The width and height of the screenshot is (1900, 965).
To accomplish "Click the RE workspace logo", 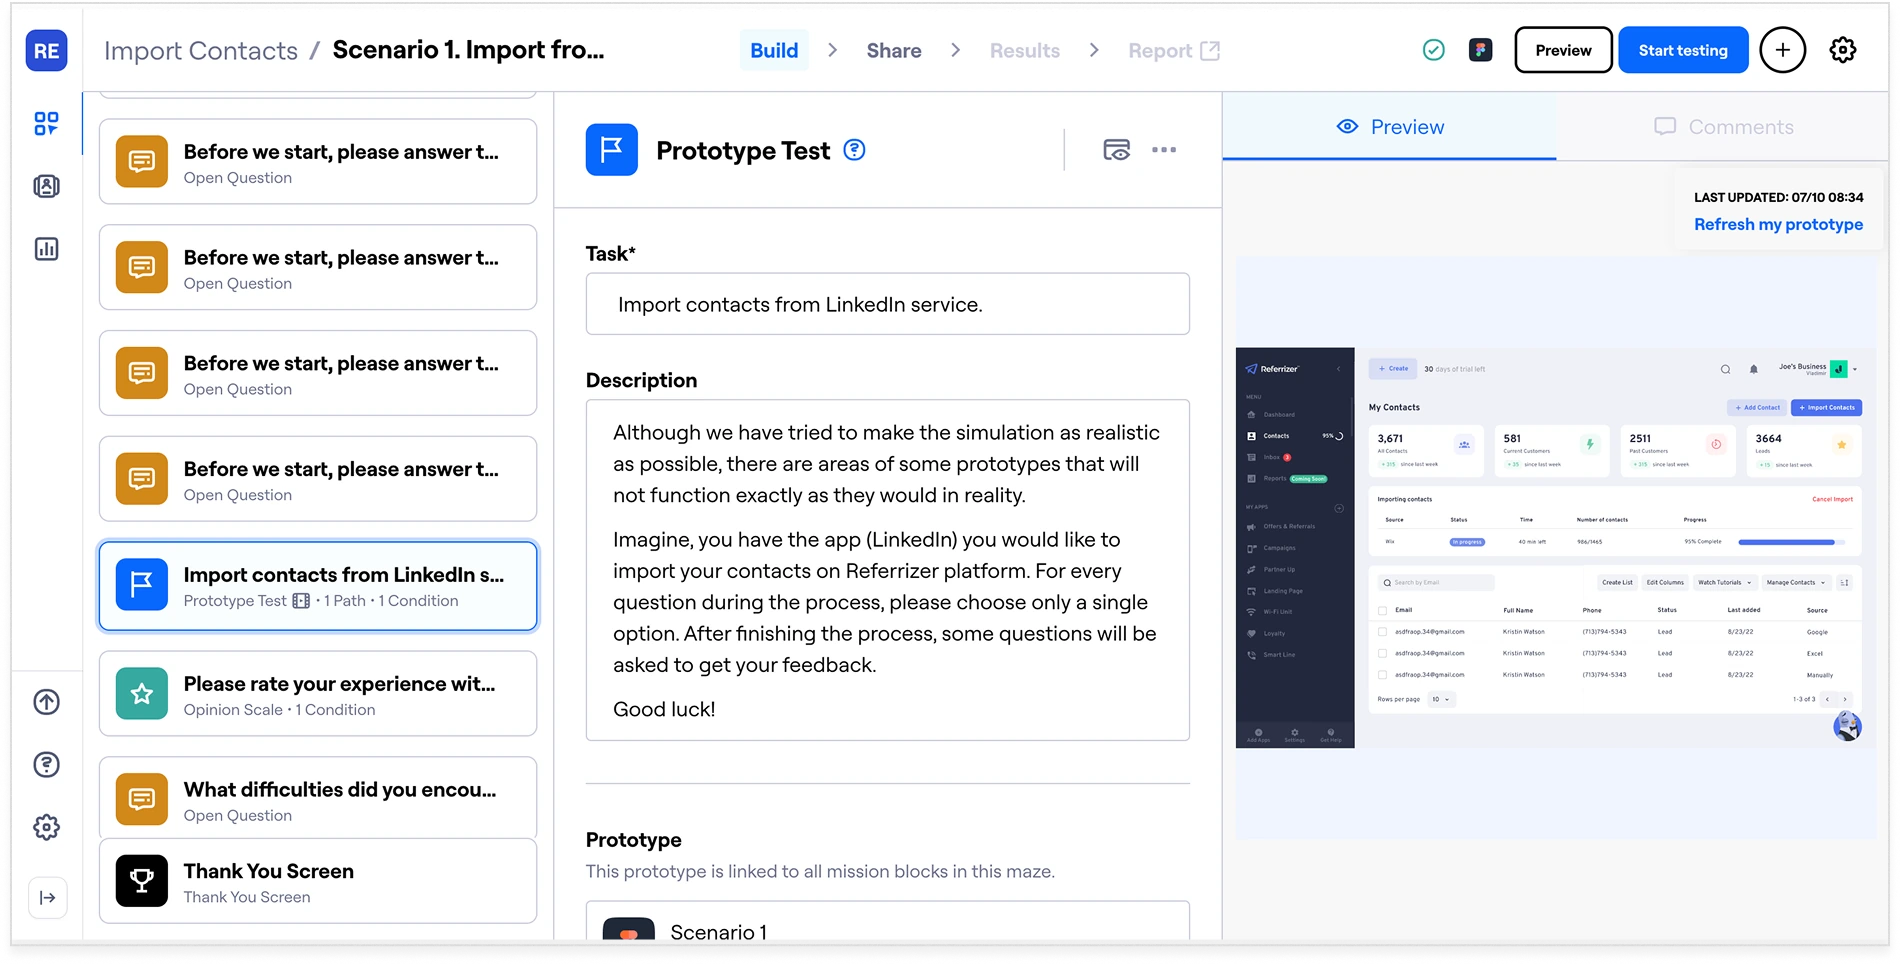I will coord(46,51).
